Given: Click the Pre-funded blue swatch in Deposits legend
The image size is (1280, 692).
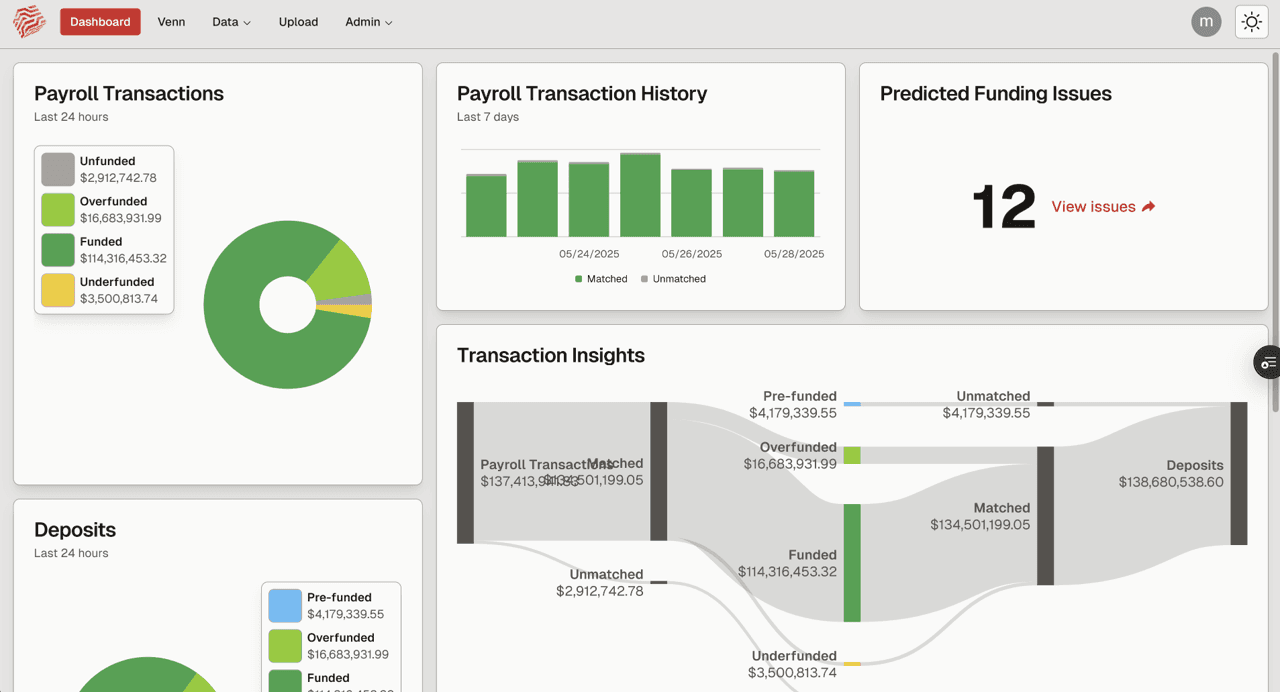Looking at the screenshot, I should click(285, 606).
